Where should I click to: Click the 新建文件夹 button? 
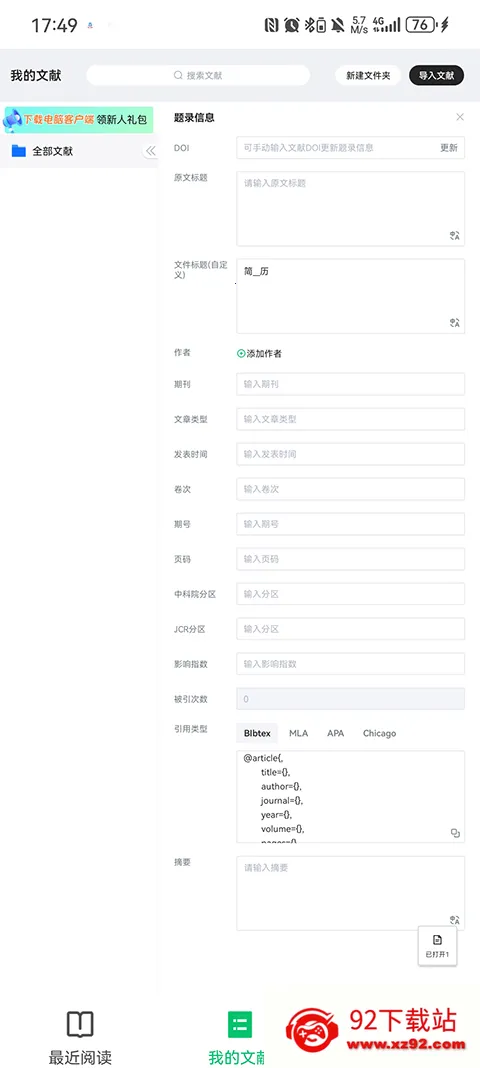368,76
